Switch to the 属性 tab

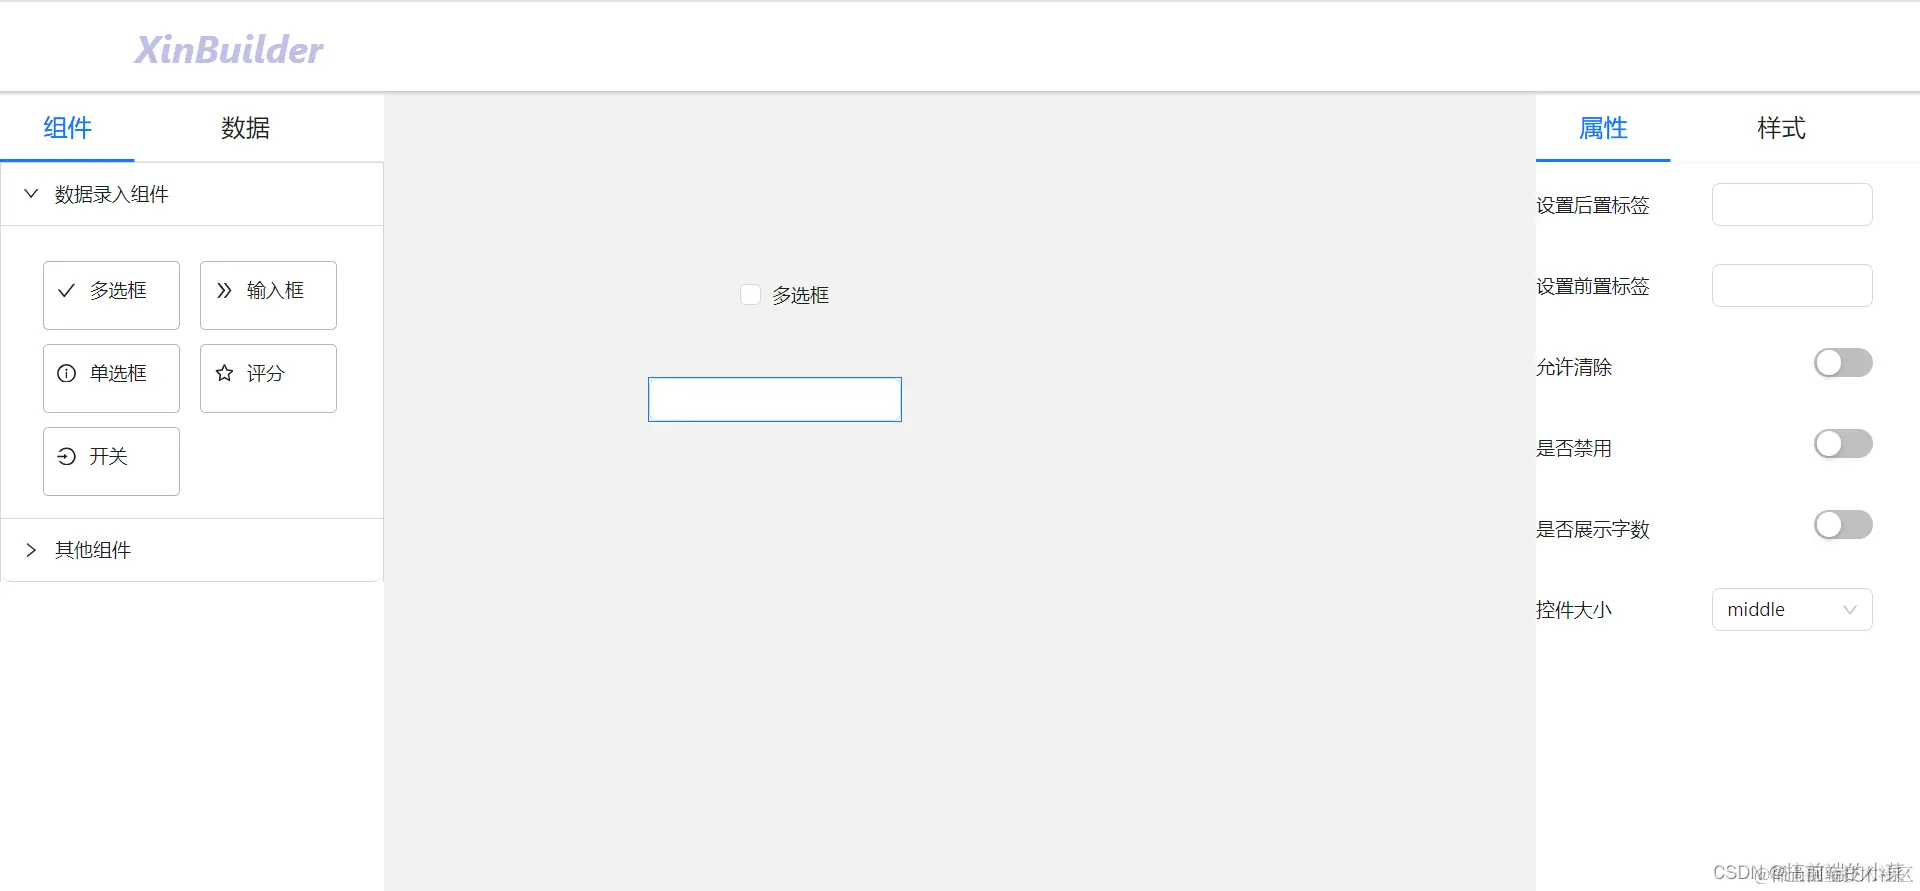click(x=1603, y=128)
